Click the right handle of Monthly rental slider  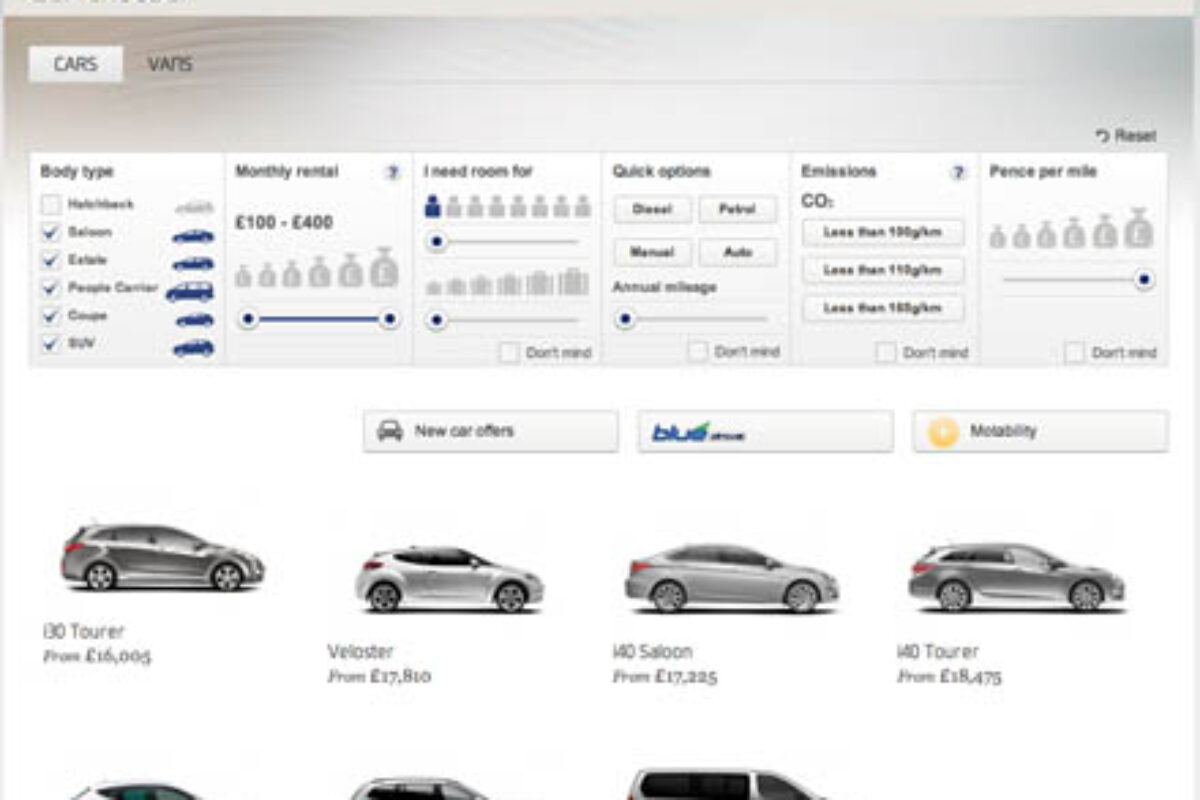pyautogui.click(x=390, y=319)
